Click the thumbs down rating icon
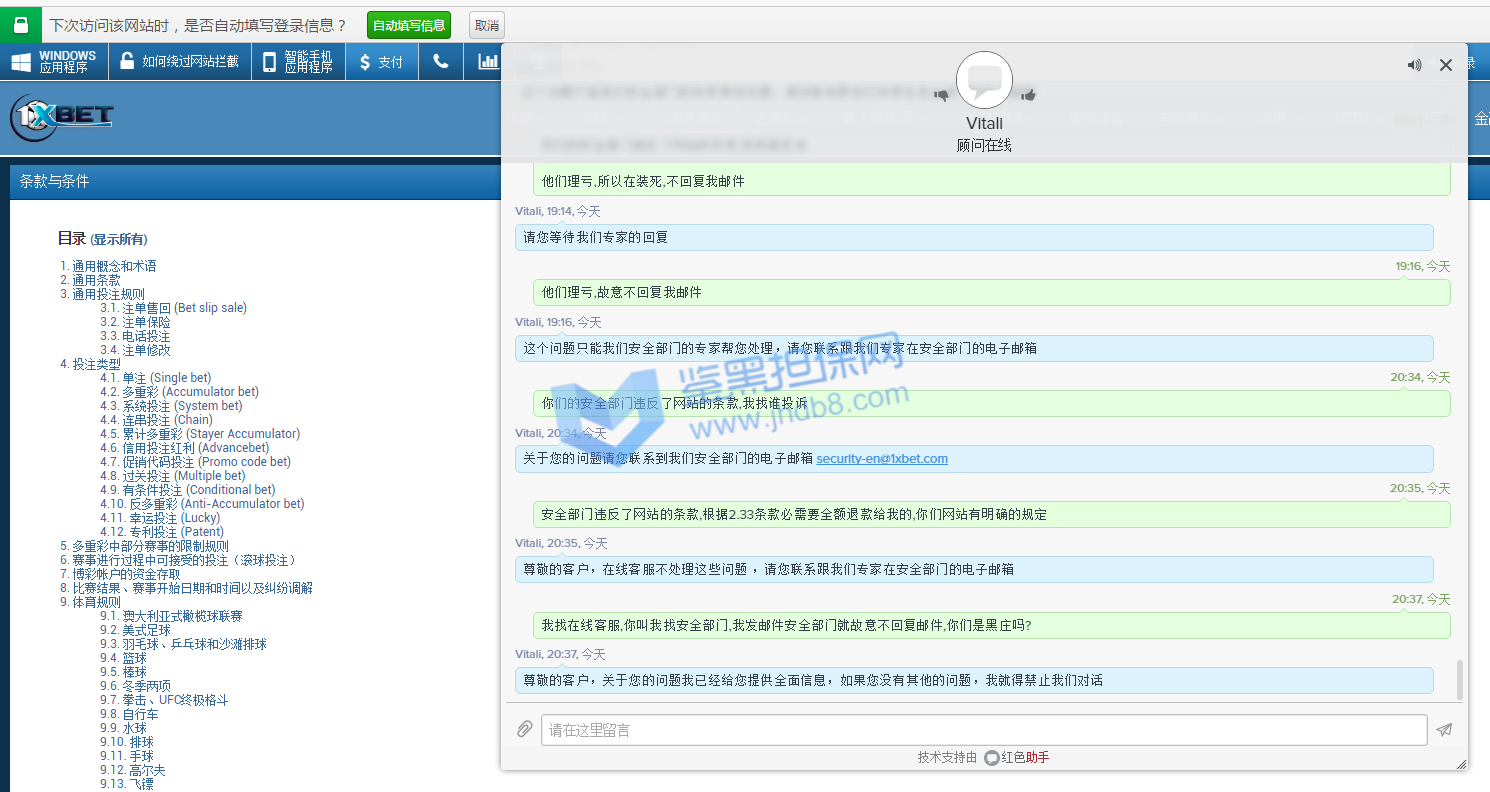Image resolution: width=1490 pixels, height=792 pixels. click(x=941, y=95)
